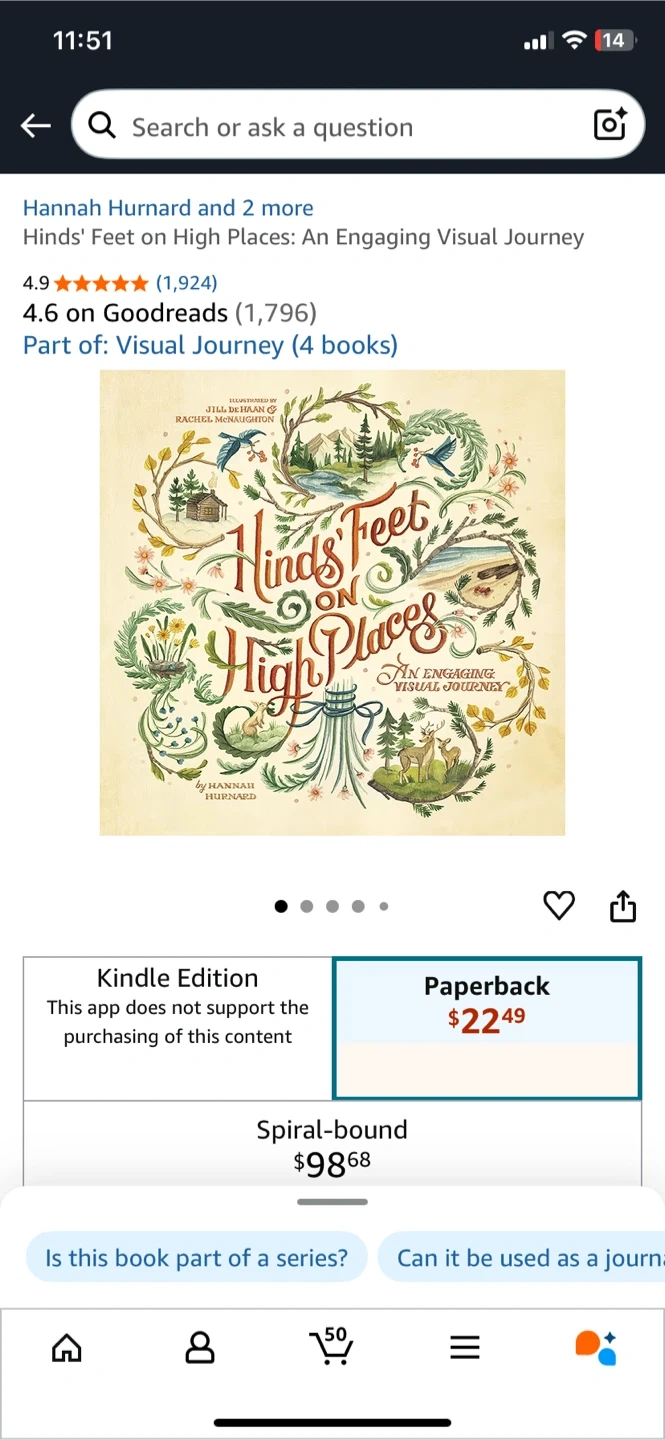Open shopping cart with 50 items
This screenshot has height=1440, width=665.
point(331,1346)
